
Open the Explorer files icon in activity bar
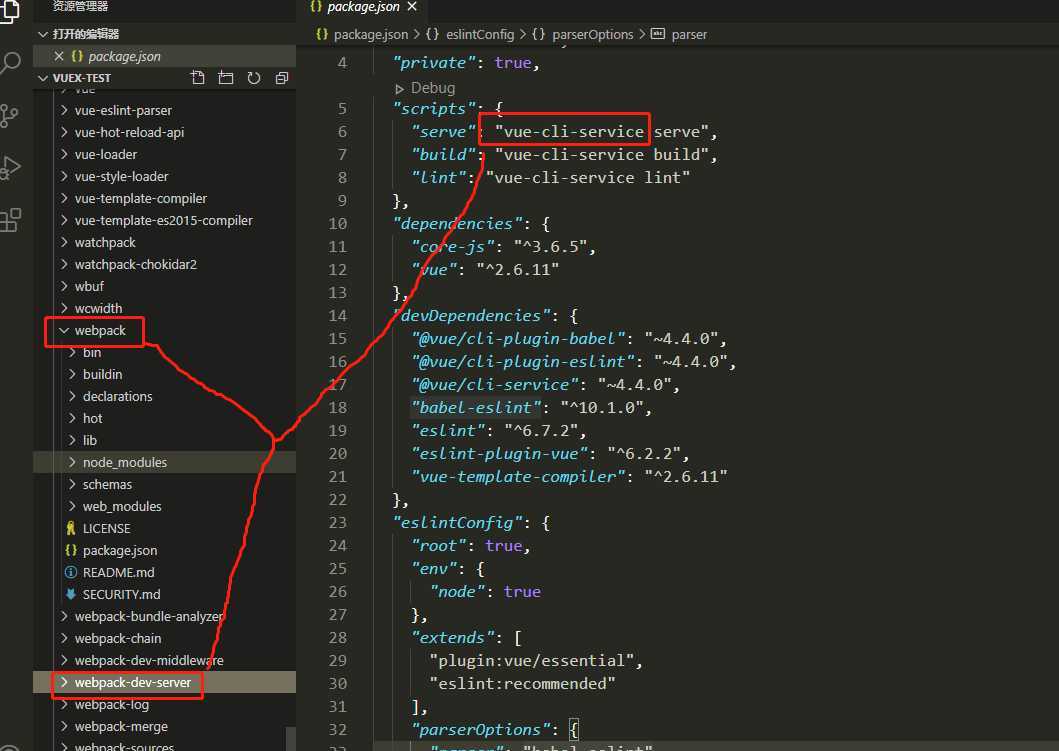click(8, 11)
